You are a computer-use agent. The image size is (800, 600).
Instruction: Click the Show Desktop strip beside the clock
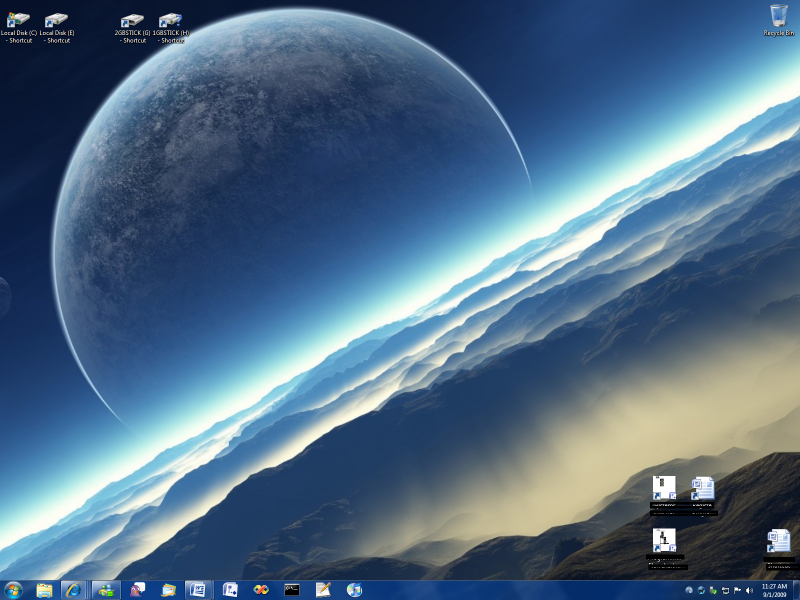tap(796, 590)
